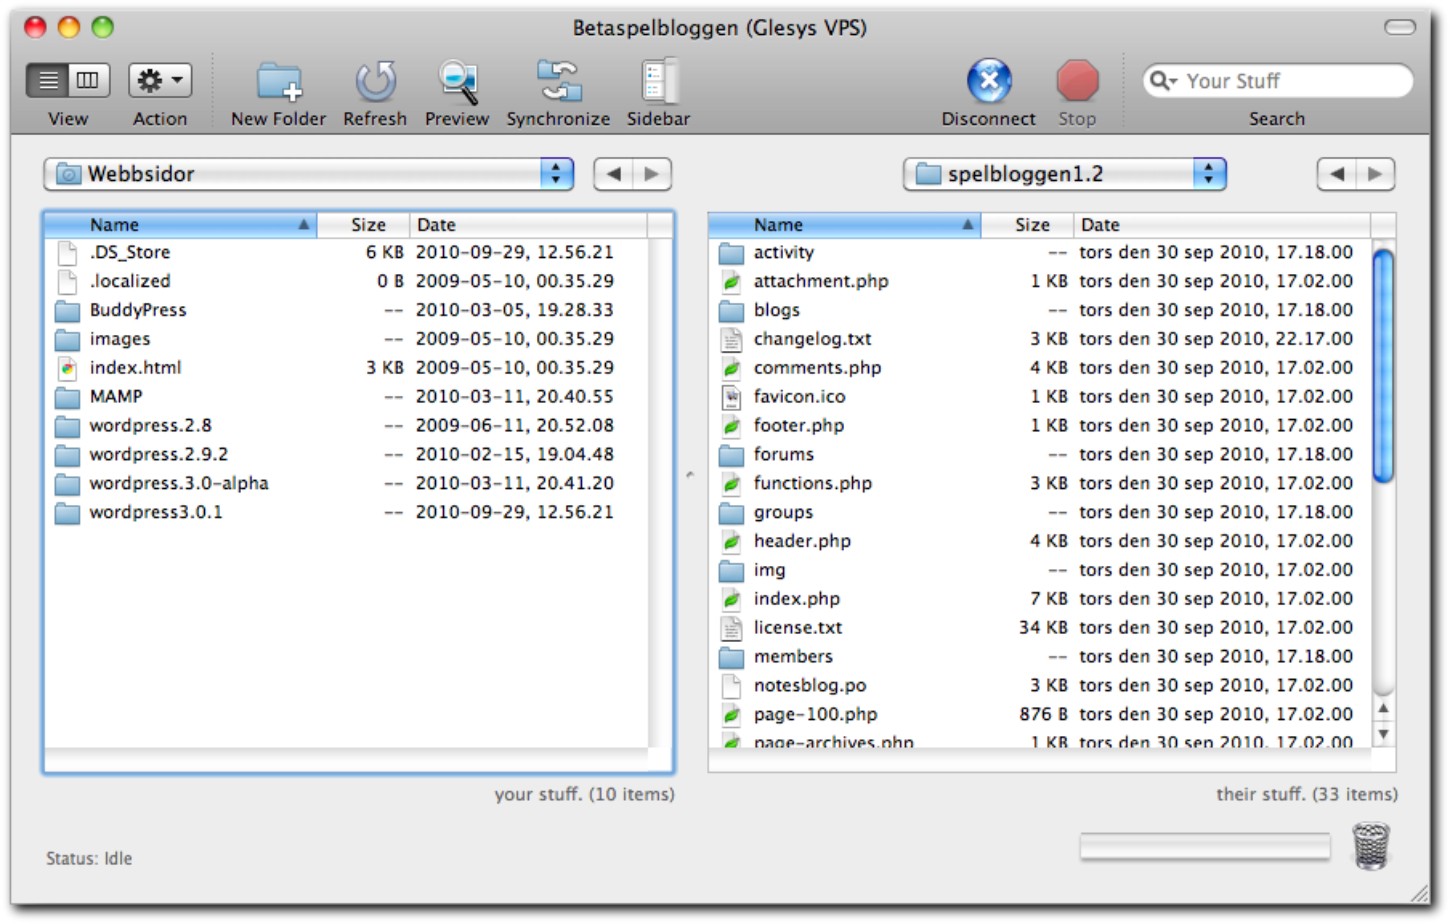Image resolution: width=1450 pixels, height=924 pixels.
Task: Click the header.php file name
Action: [802, 541]
